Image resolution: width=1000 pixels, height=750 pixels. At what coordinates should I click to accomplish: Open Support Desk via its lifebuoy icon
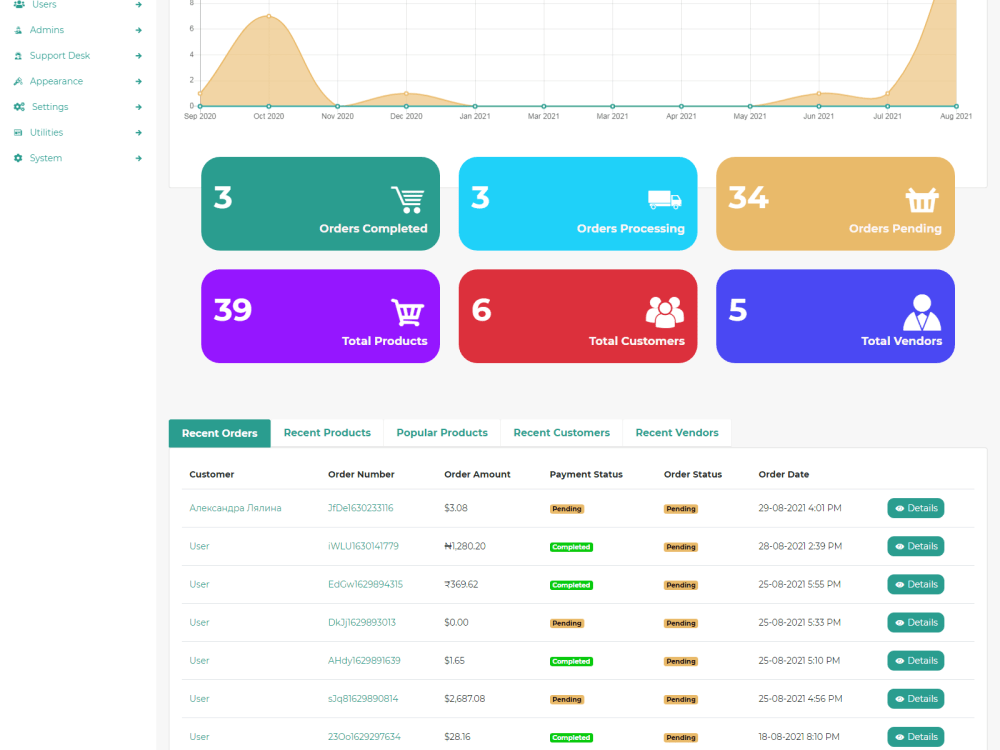click(19, 55)
